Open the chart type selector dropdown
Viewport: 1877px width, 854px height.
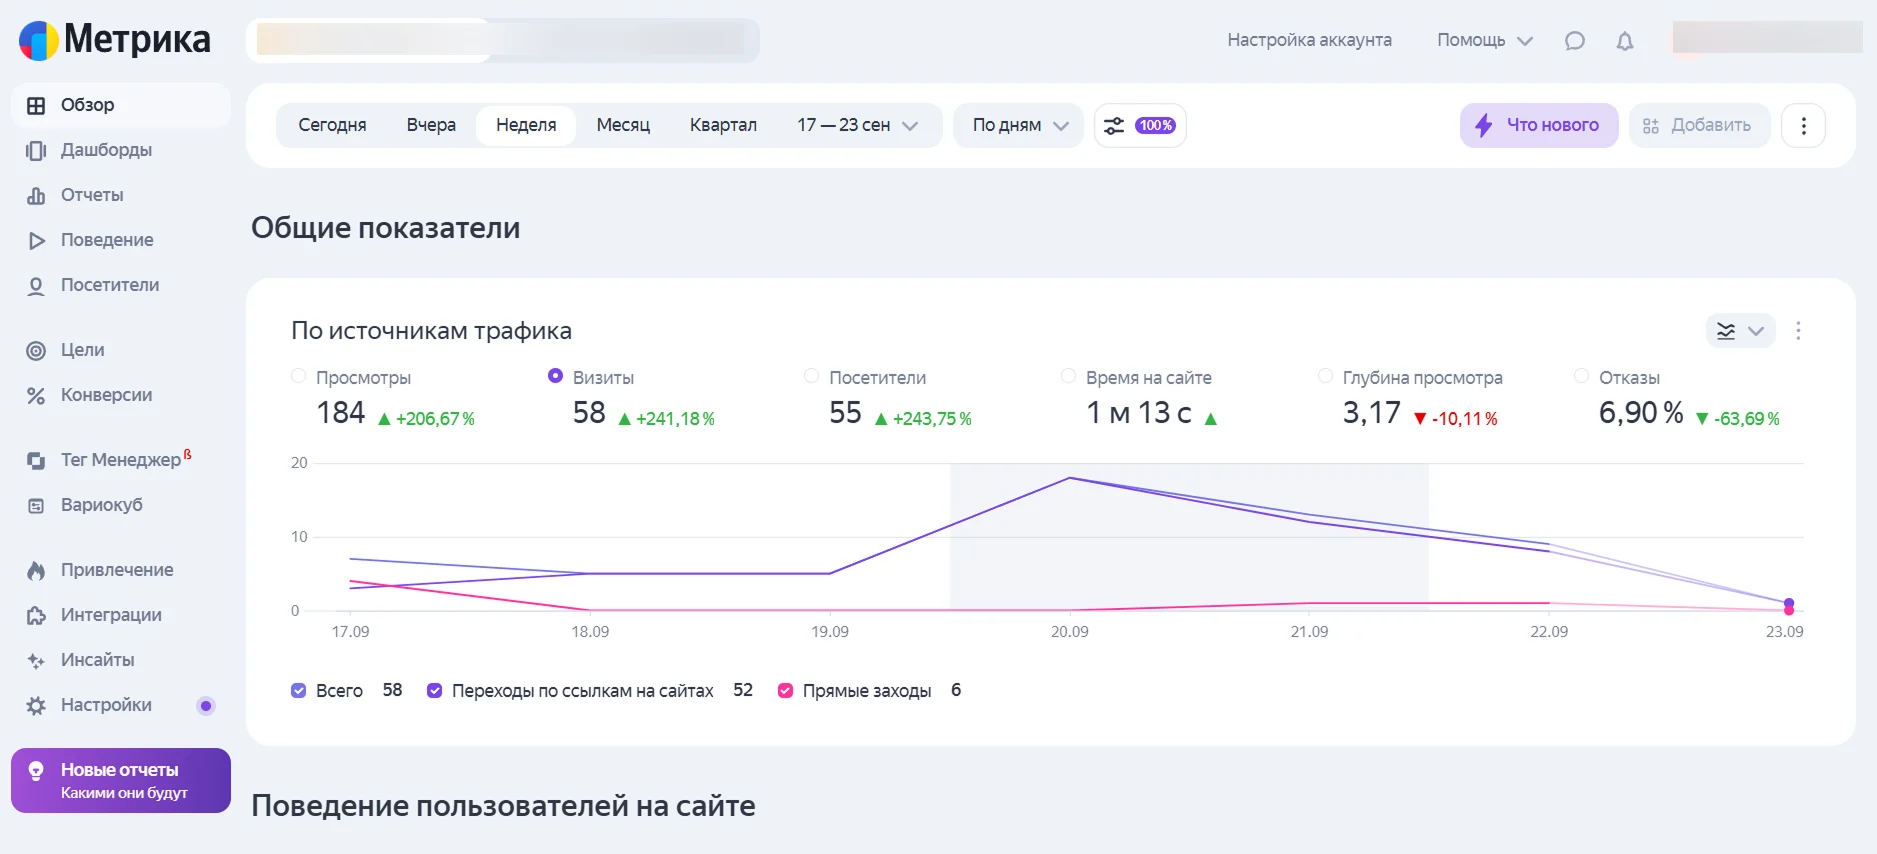1740,331
